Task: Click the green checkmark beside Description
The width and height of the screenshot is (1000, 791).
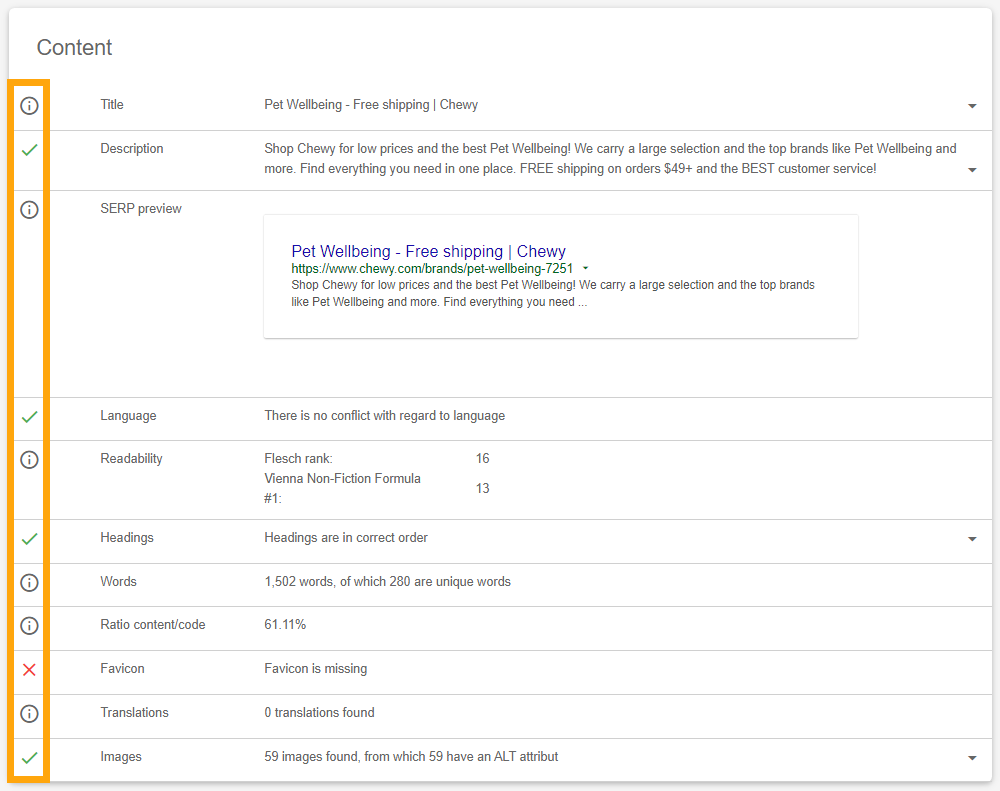Action: click(29, 150)
